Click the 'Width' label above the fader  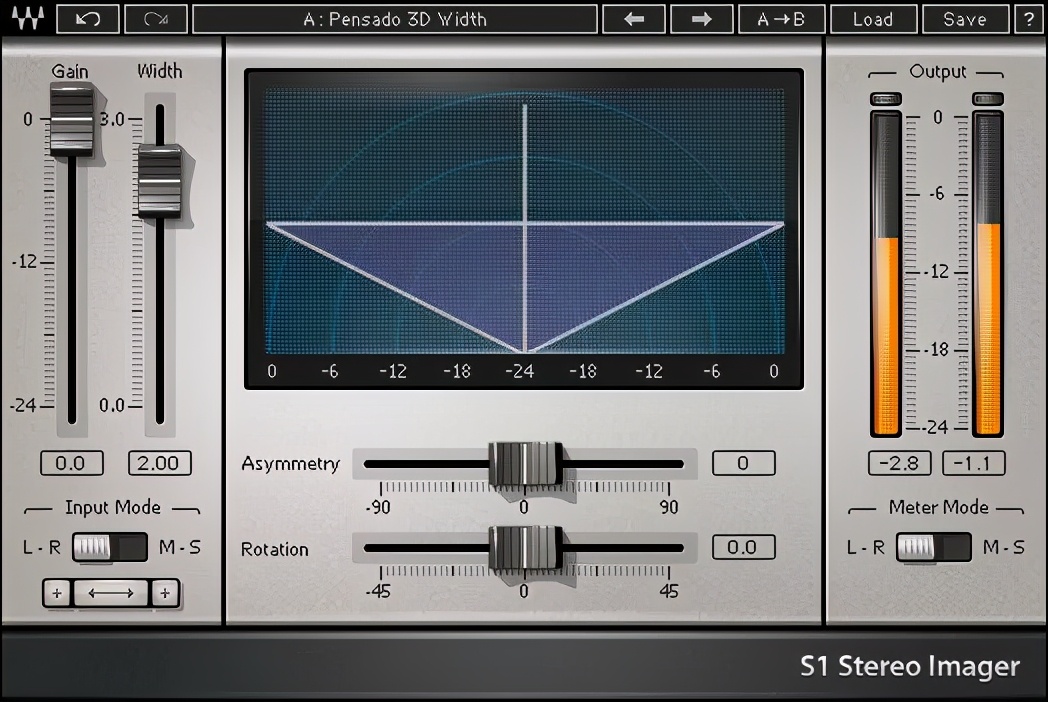(160, 71)
